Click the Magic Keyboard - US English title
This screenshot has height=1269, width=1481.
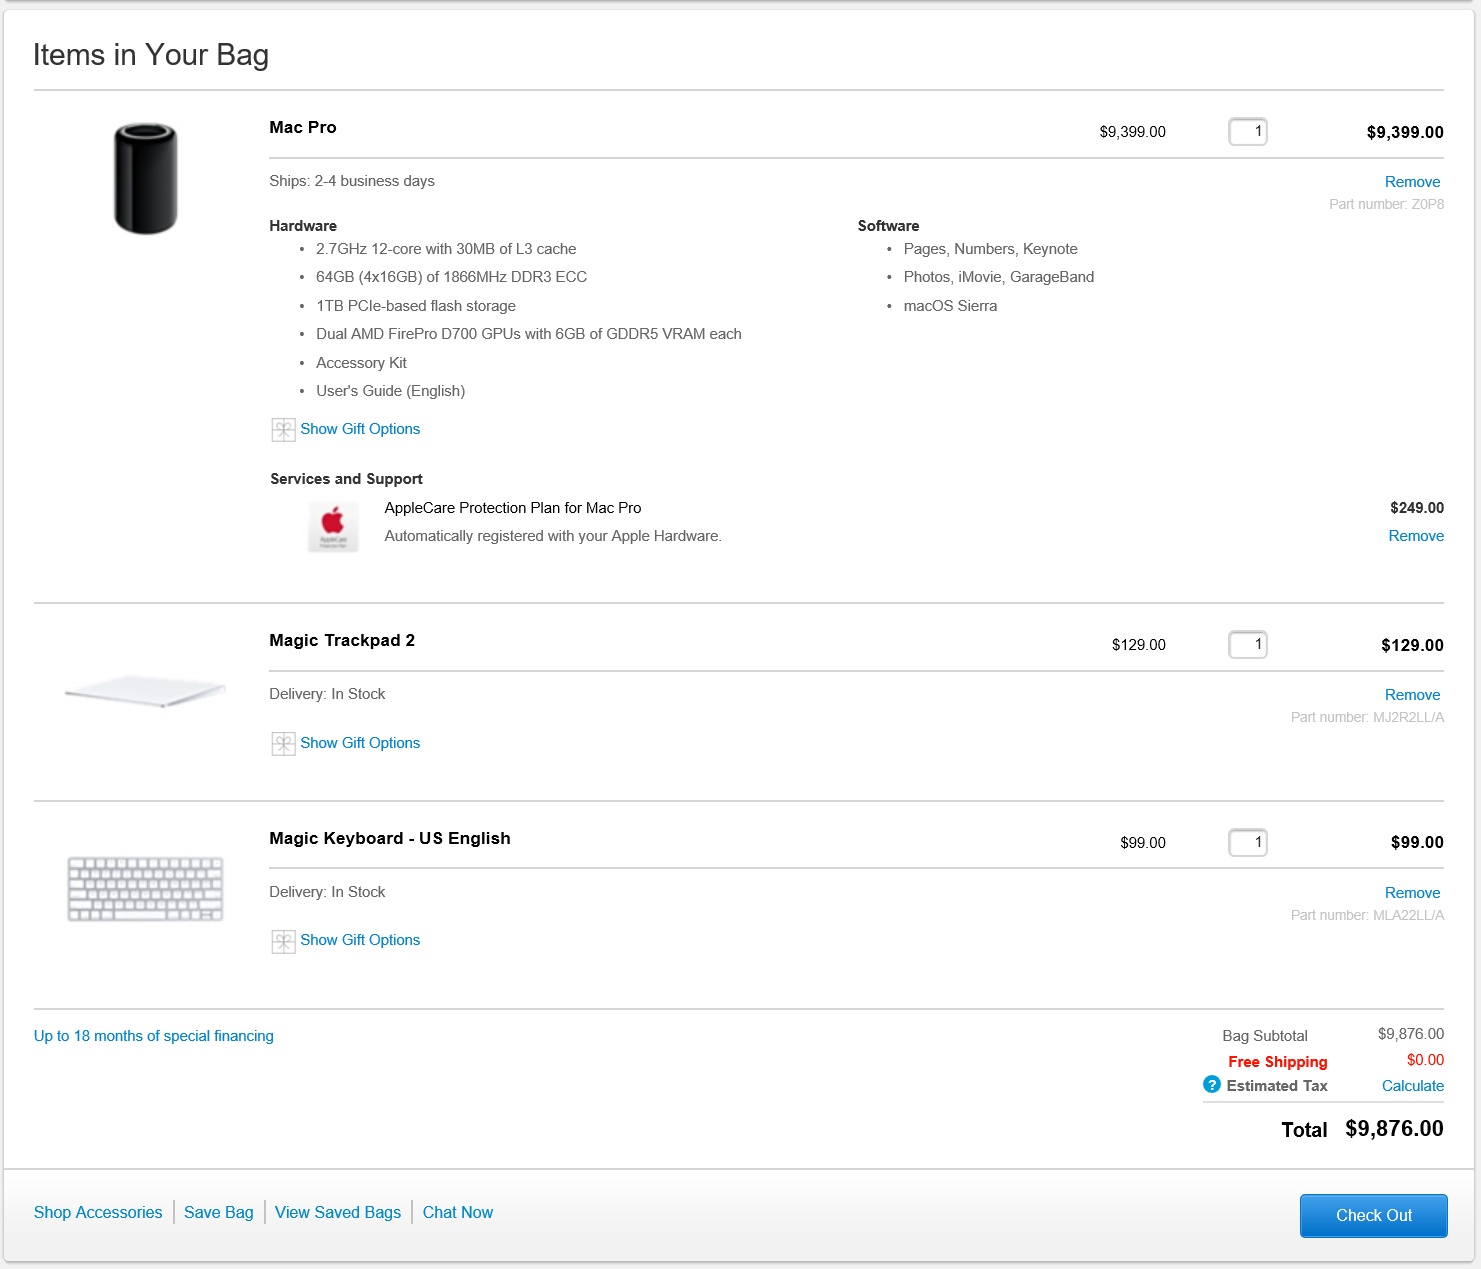[x=390, y=838]
